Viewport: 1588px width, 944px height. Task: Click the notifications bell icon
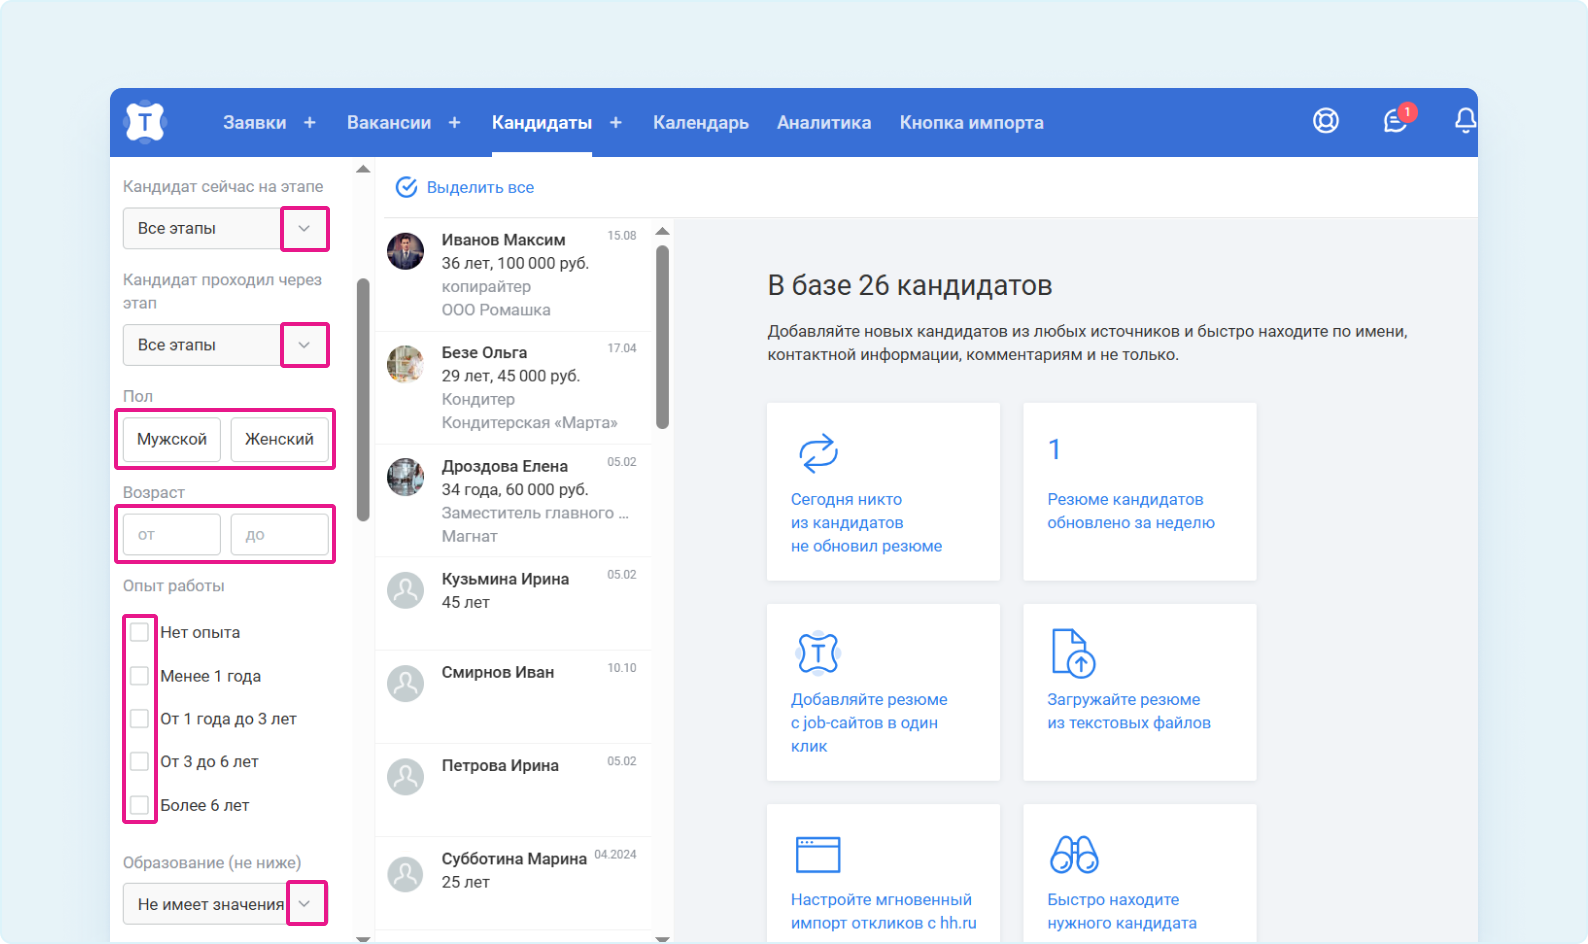[1464, 121]
